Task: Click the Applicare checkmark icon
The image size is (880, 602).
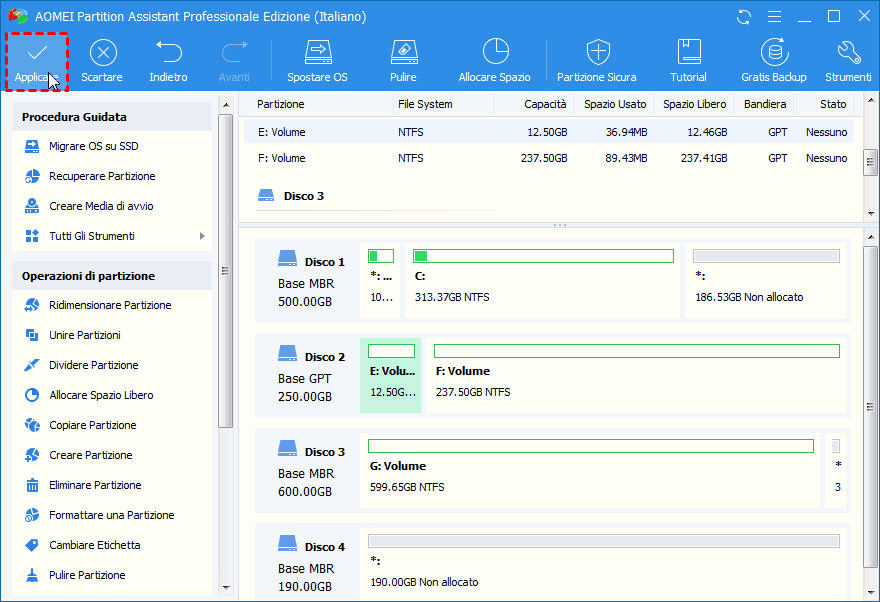Action: point(36,52)
